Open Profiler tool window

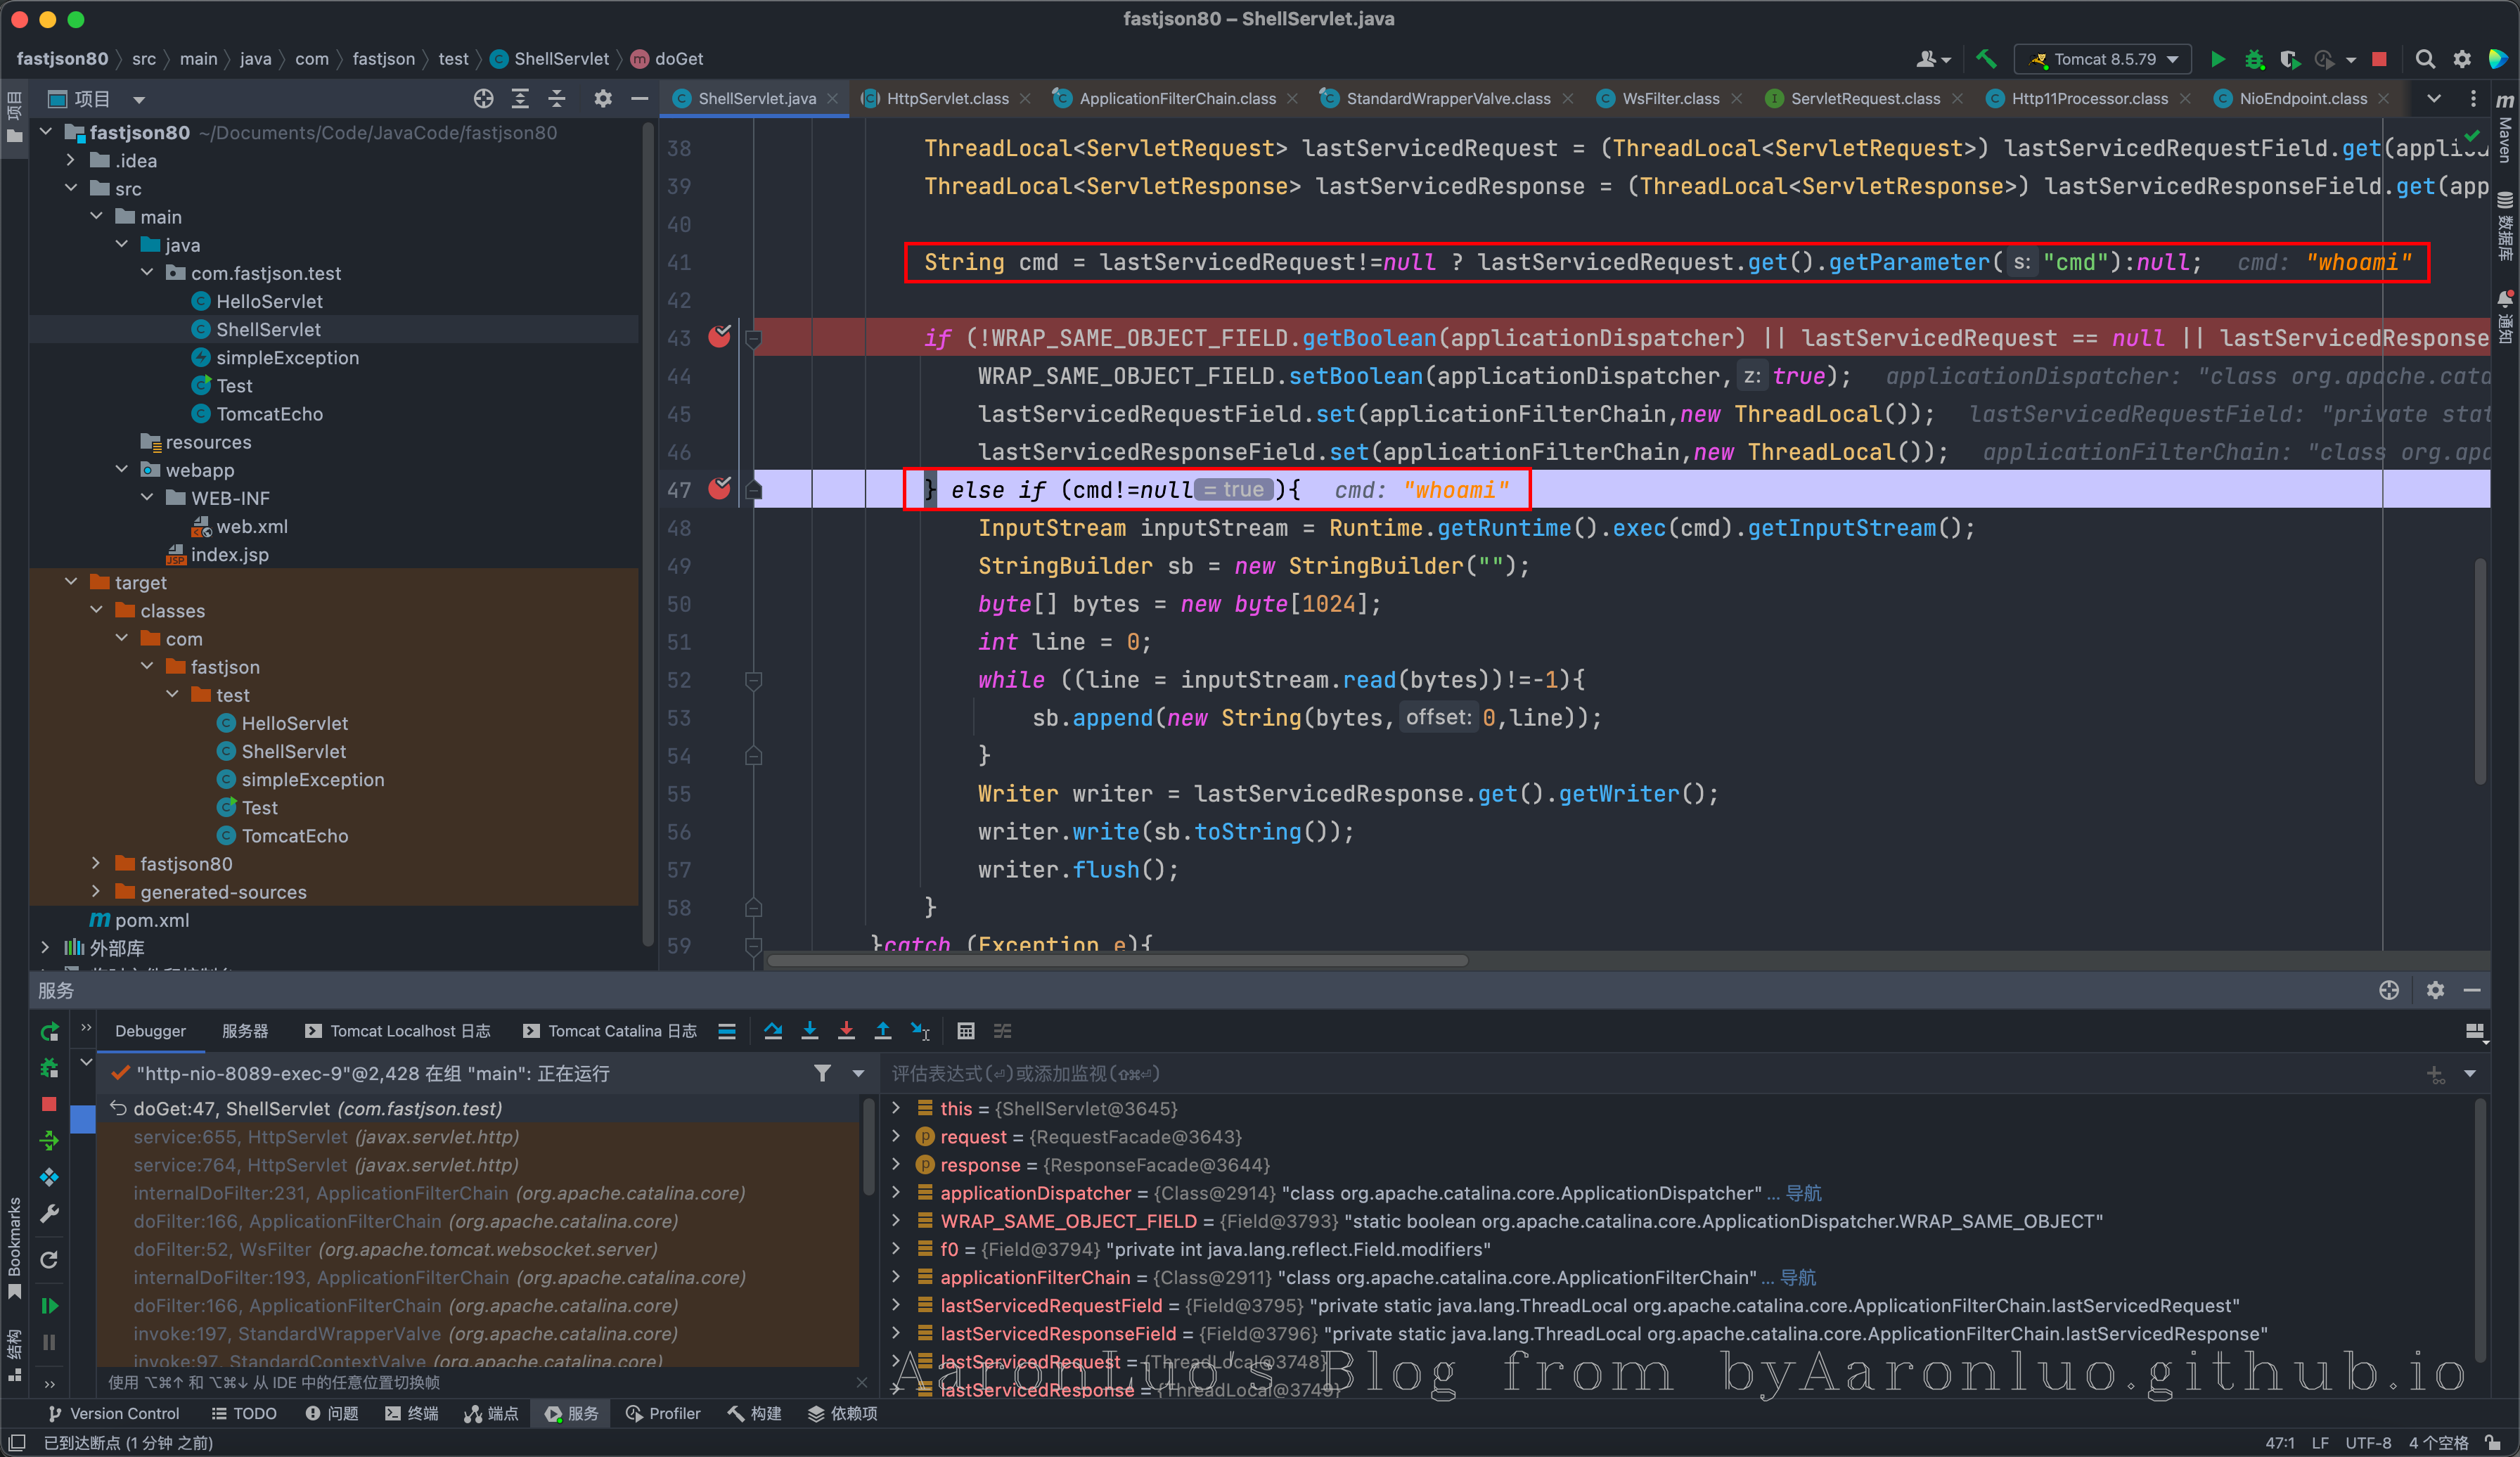click(x=663, y=1413)
